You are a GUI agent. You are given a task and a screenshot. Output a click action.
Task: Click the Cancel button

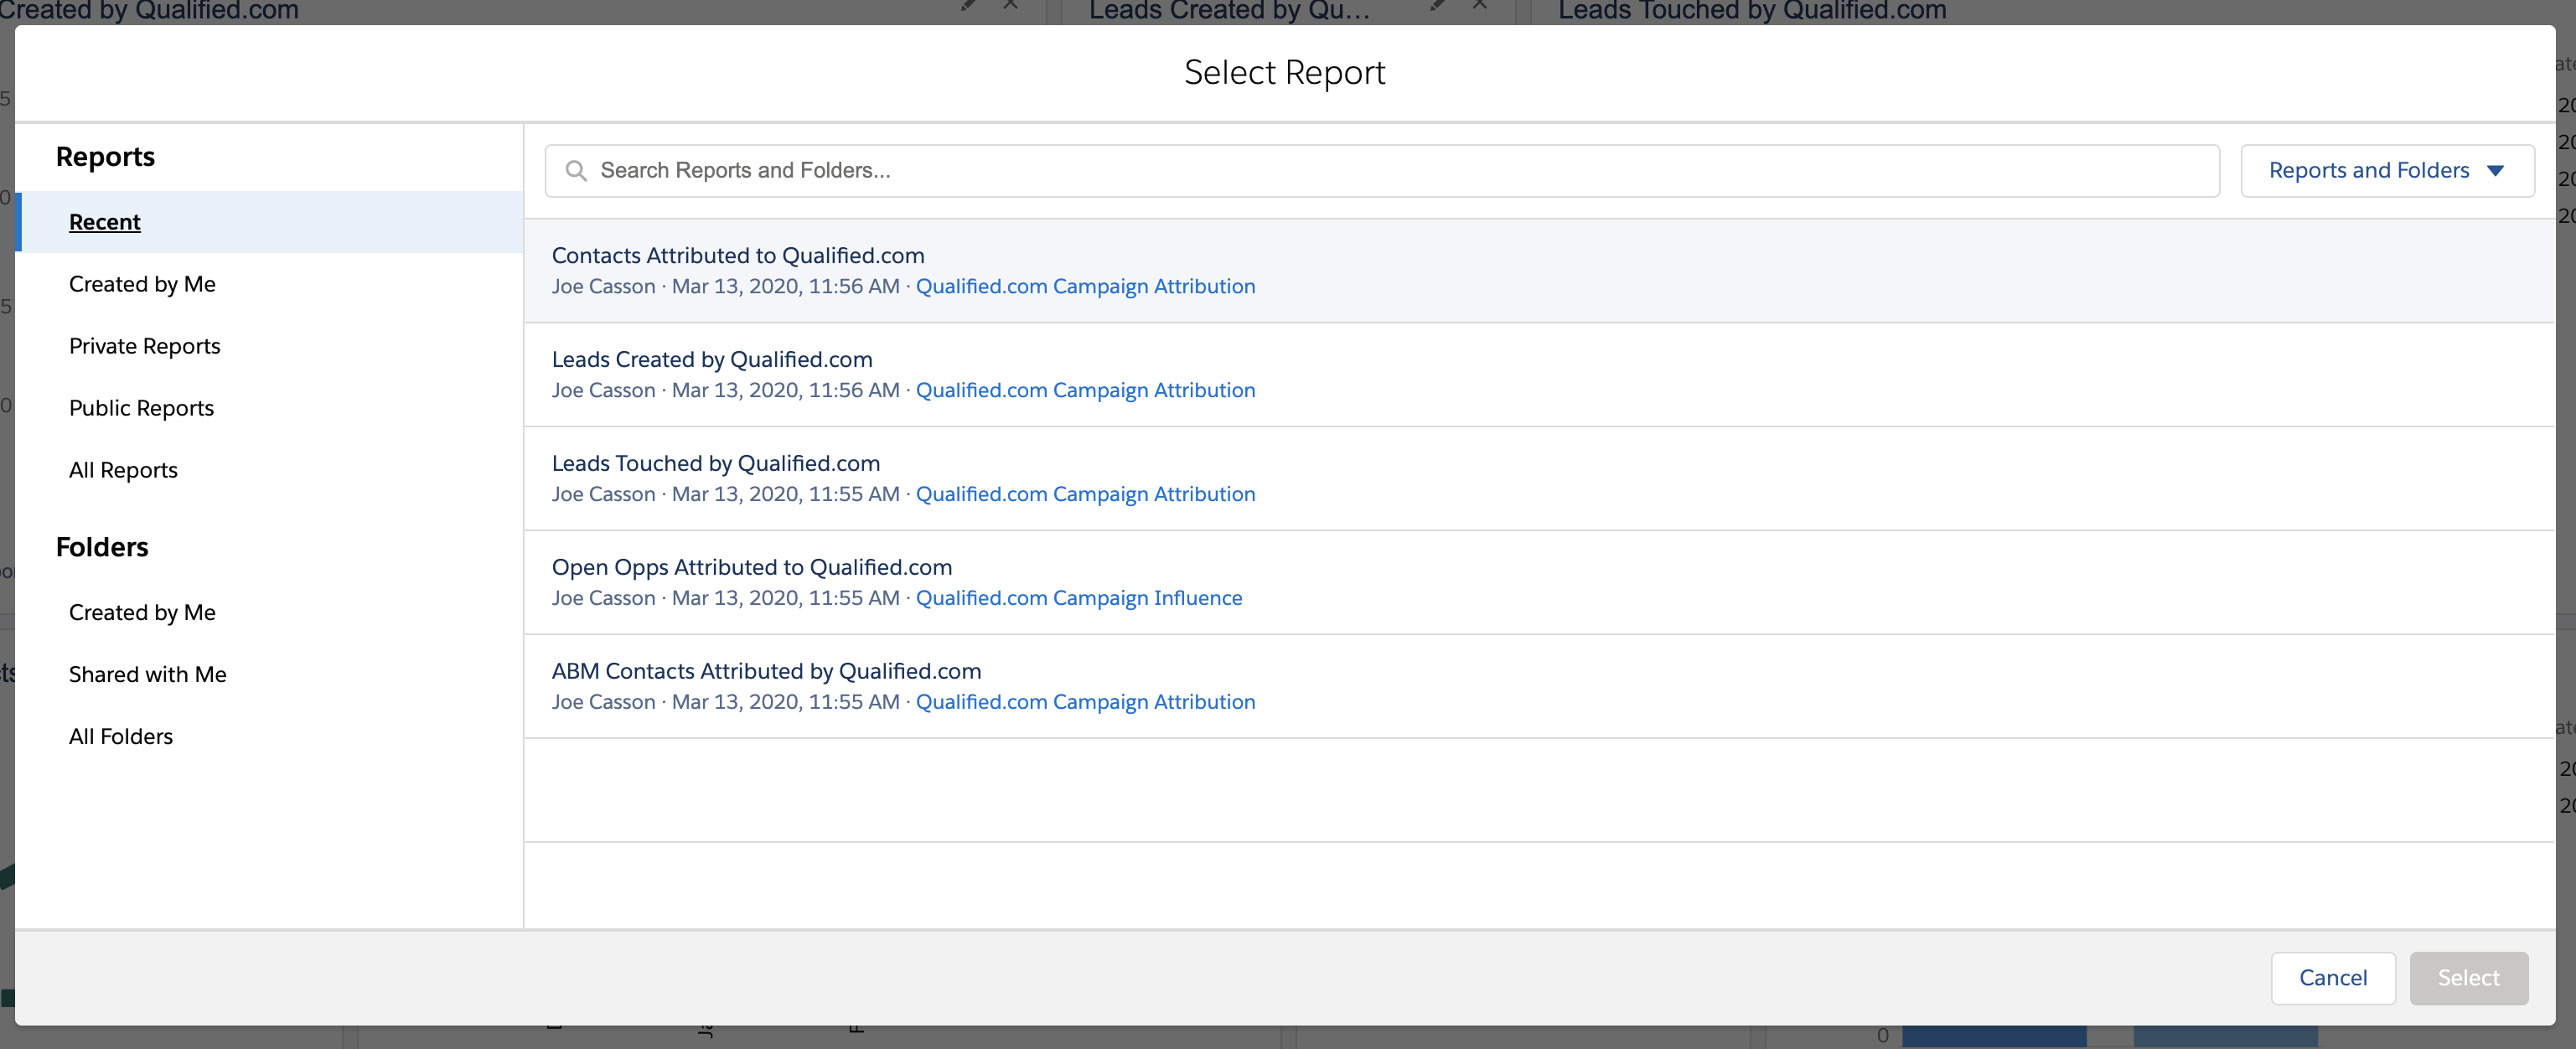click(x=2332, y=978)
